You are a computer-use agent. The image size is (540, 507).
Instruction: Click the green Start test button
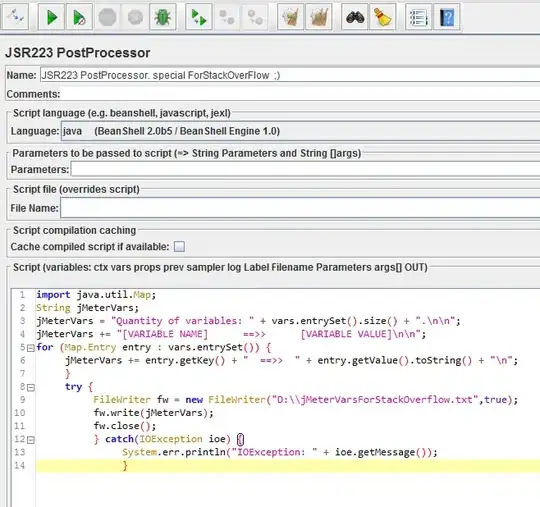pyautogui.click(x=51, y=17)
